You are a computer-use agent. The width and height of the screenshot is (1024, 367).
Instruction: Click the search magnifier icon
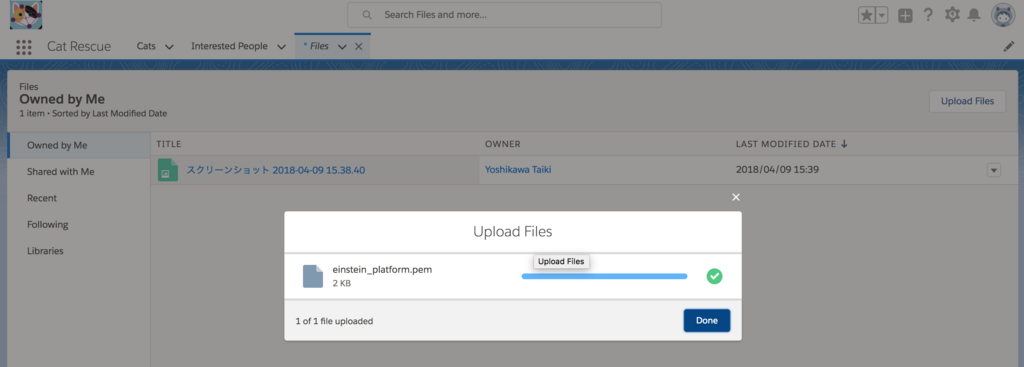[367, 14]
